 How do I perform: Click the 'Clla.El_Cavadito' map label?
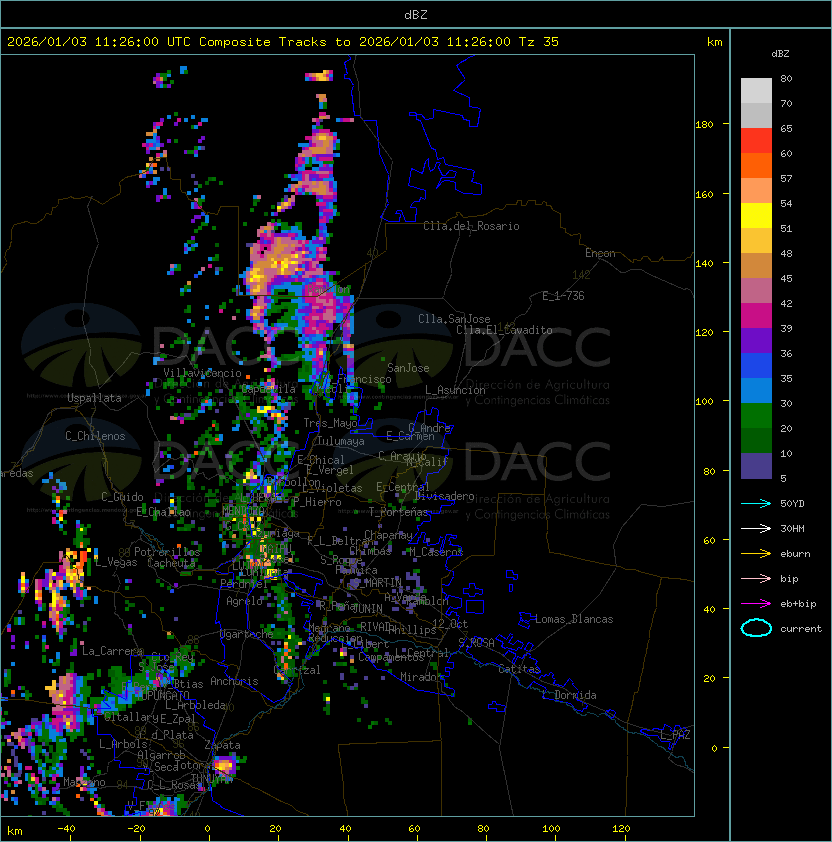coord(504,330)
